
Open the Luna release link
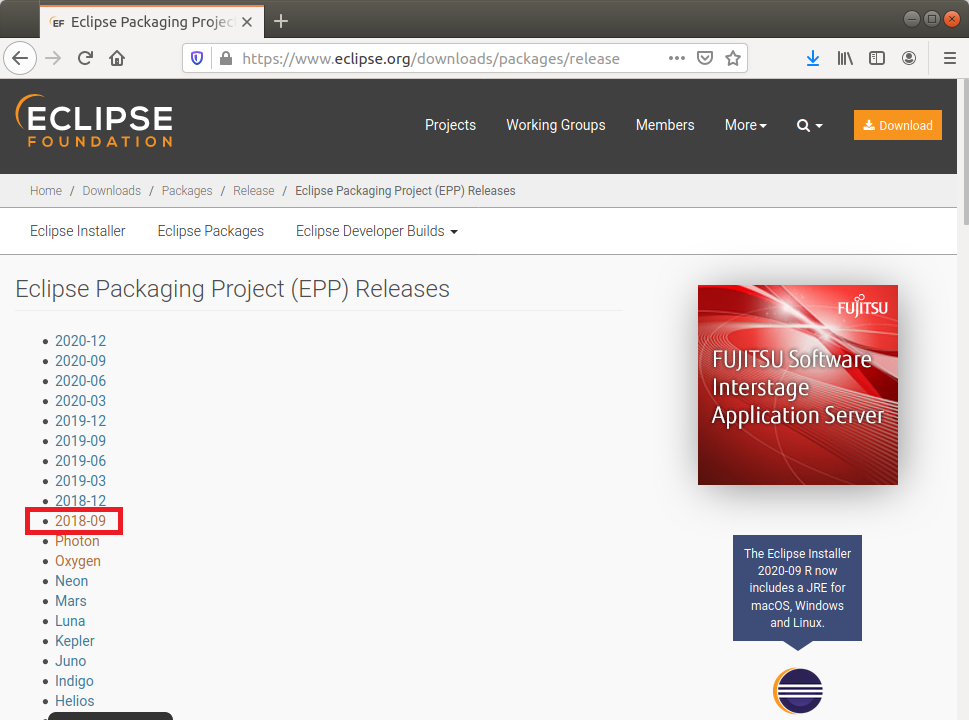(x=70, y=621)
